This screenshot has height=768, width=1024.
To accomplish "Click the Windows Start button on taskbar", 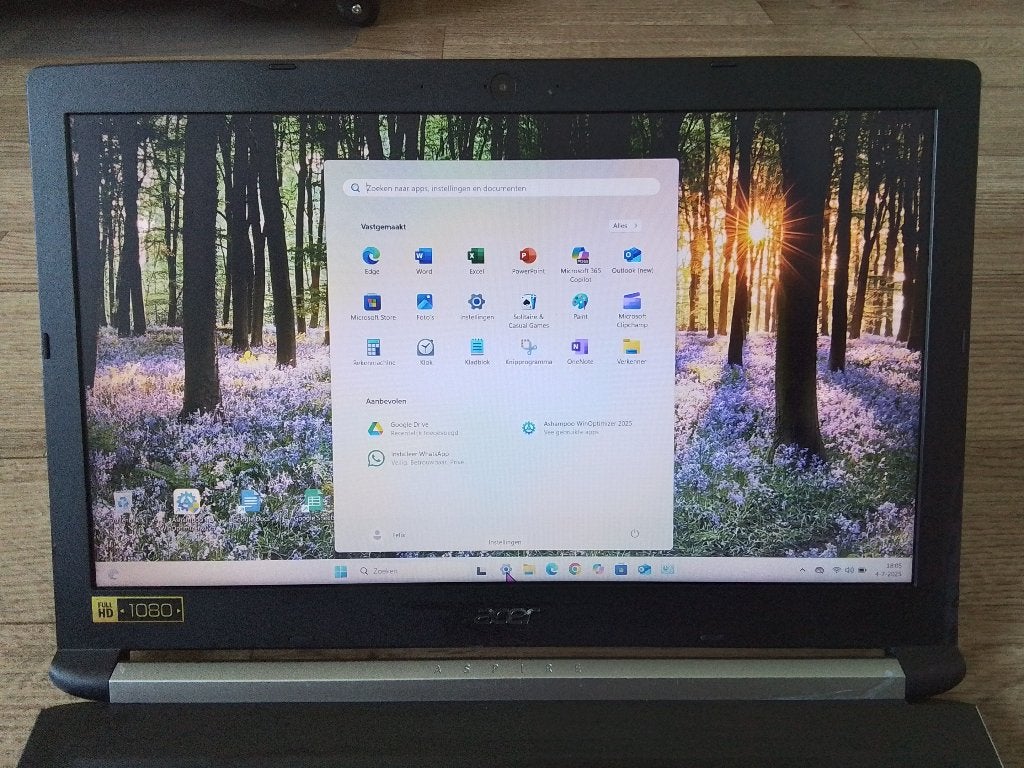I will 340,571.
